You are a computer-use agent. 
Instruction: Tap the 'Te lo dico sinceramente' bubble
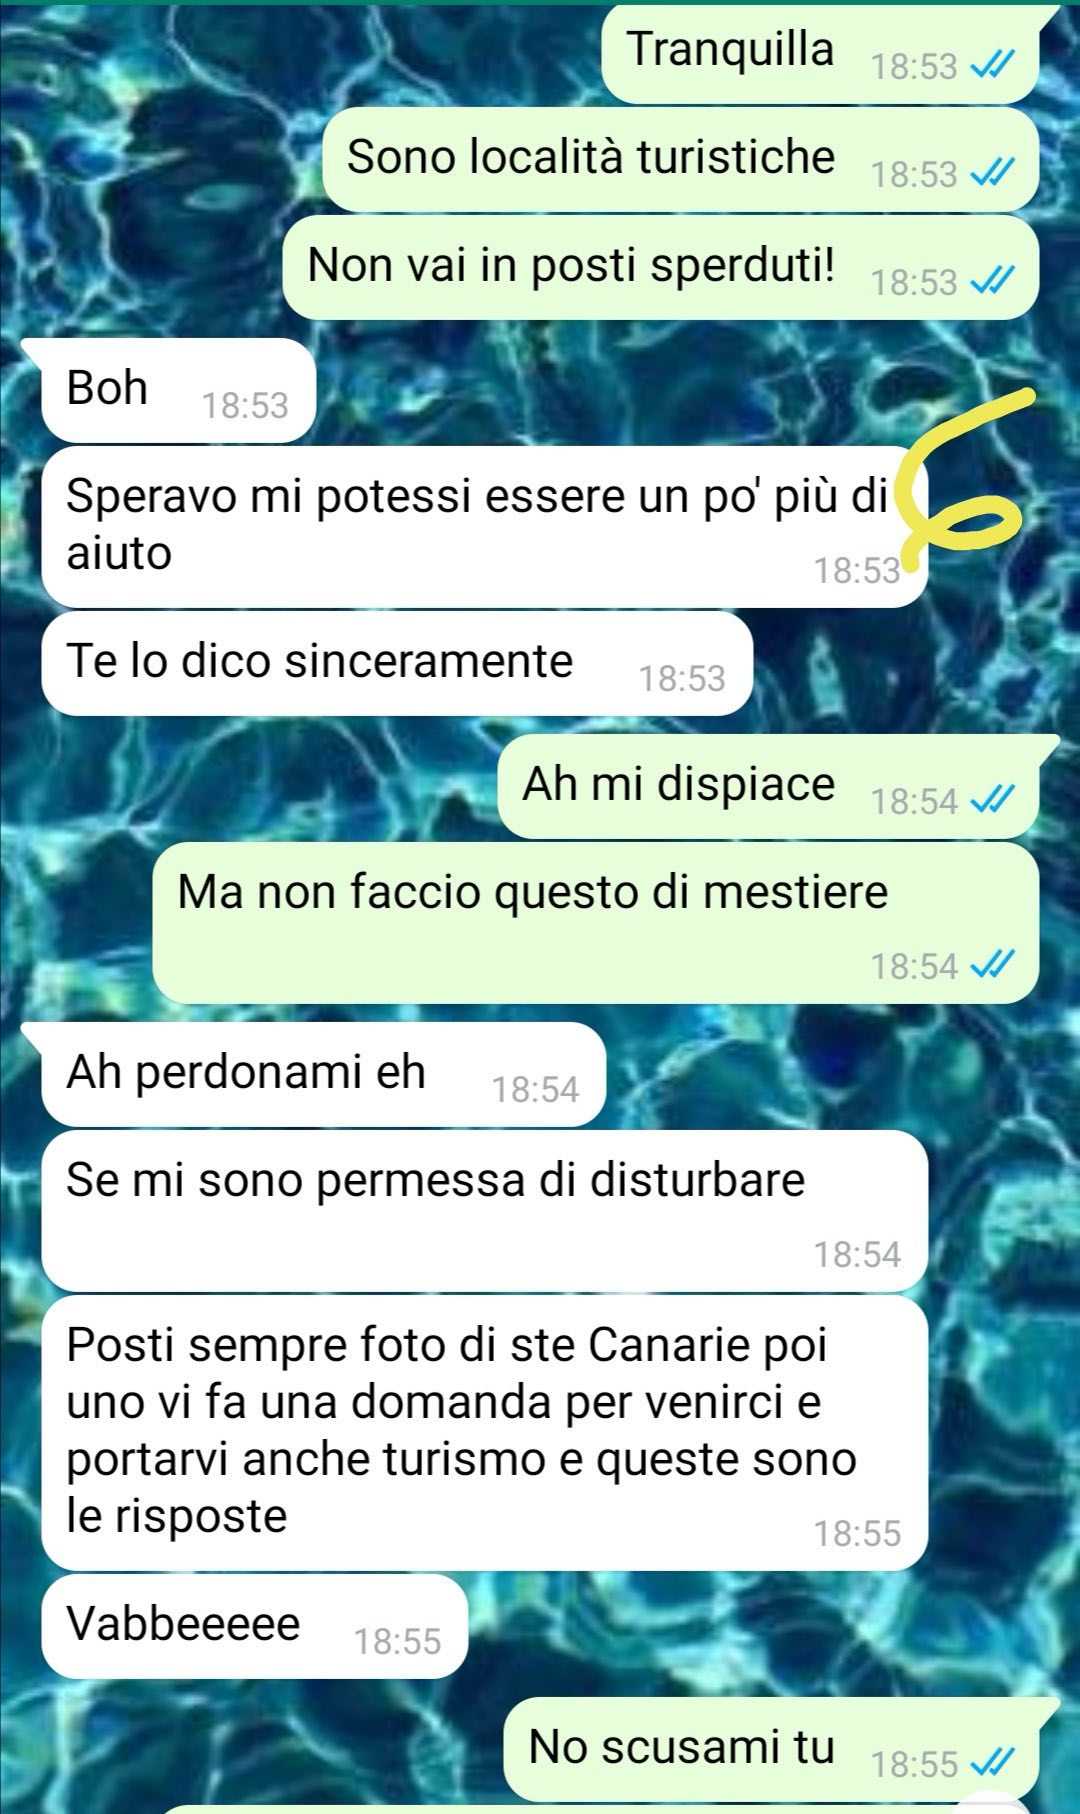[x=397, y=663]
